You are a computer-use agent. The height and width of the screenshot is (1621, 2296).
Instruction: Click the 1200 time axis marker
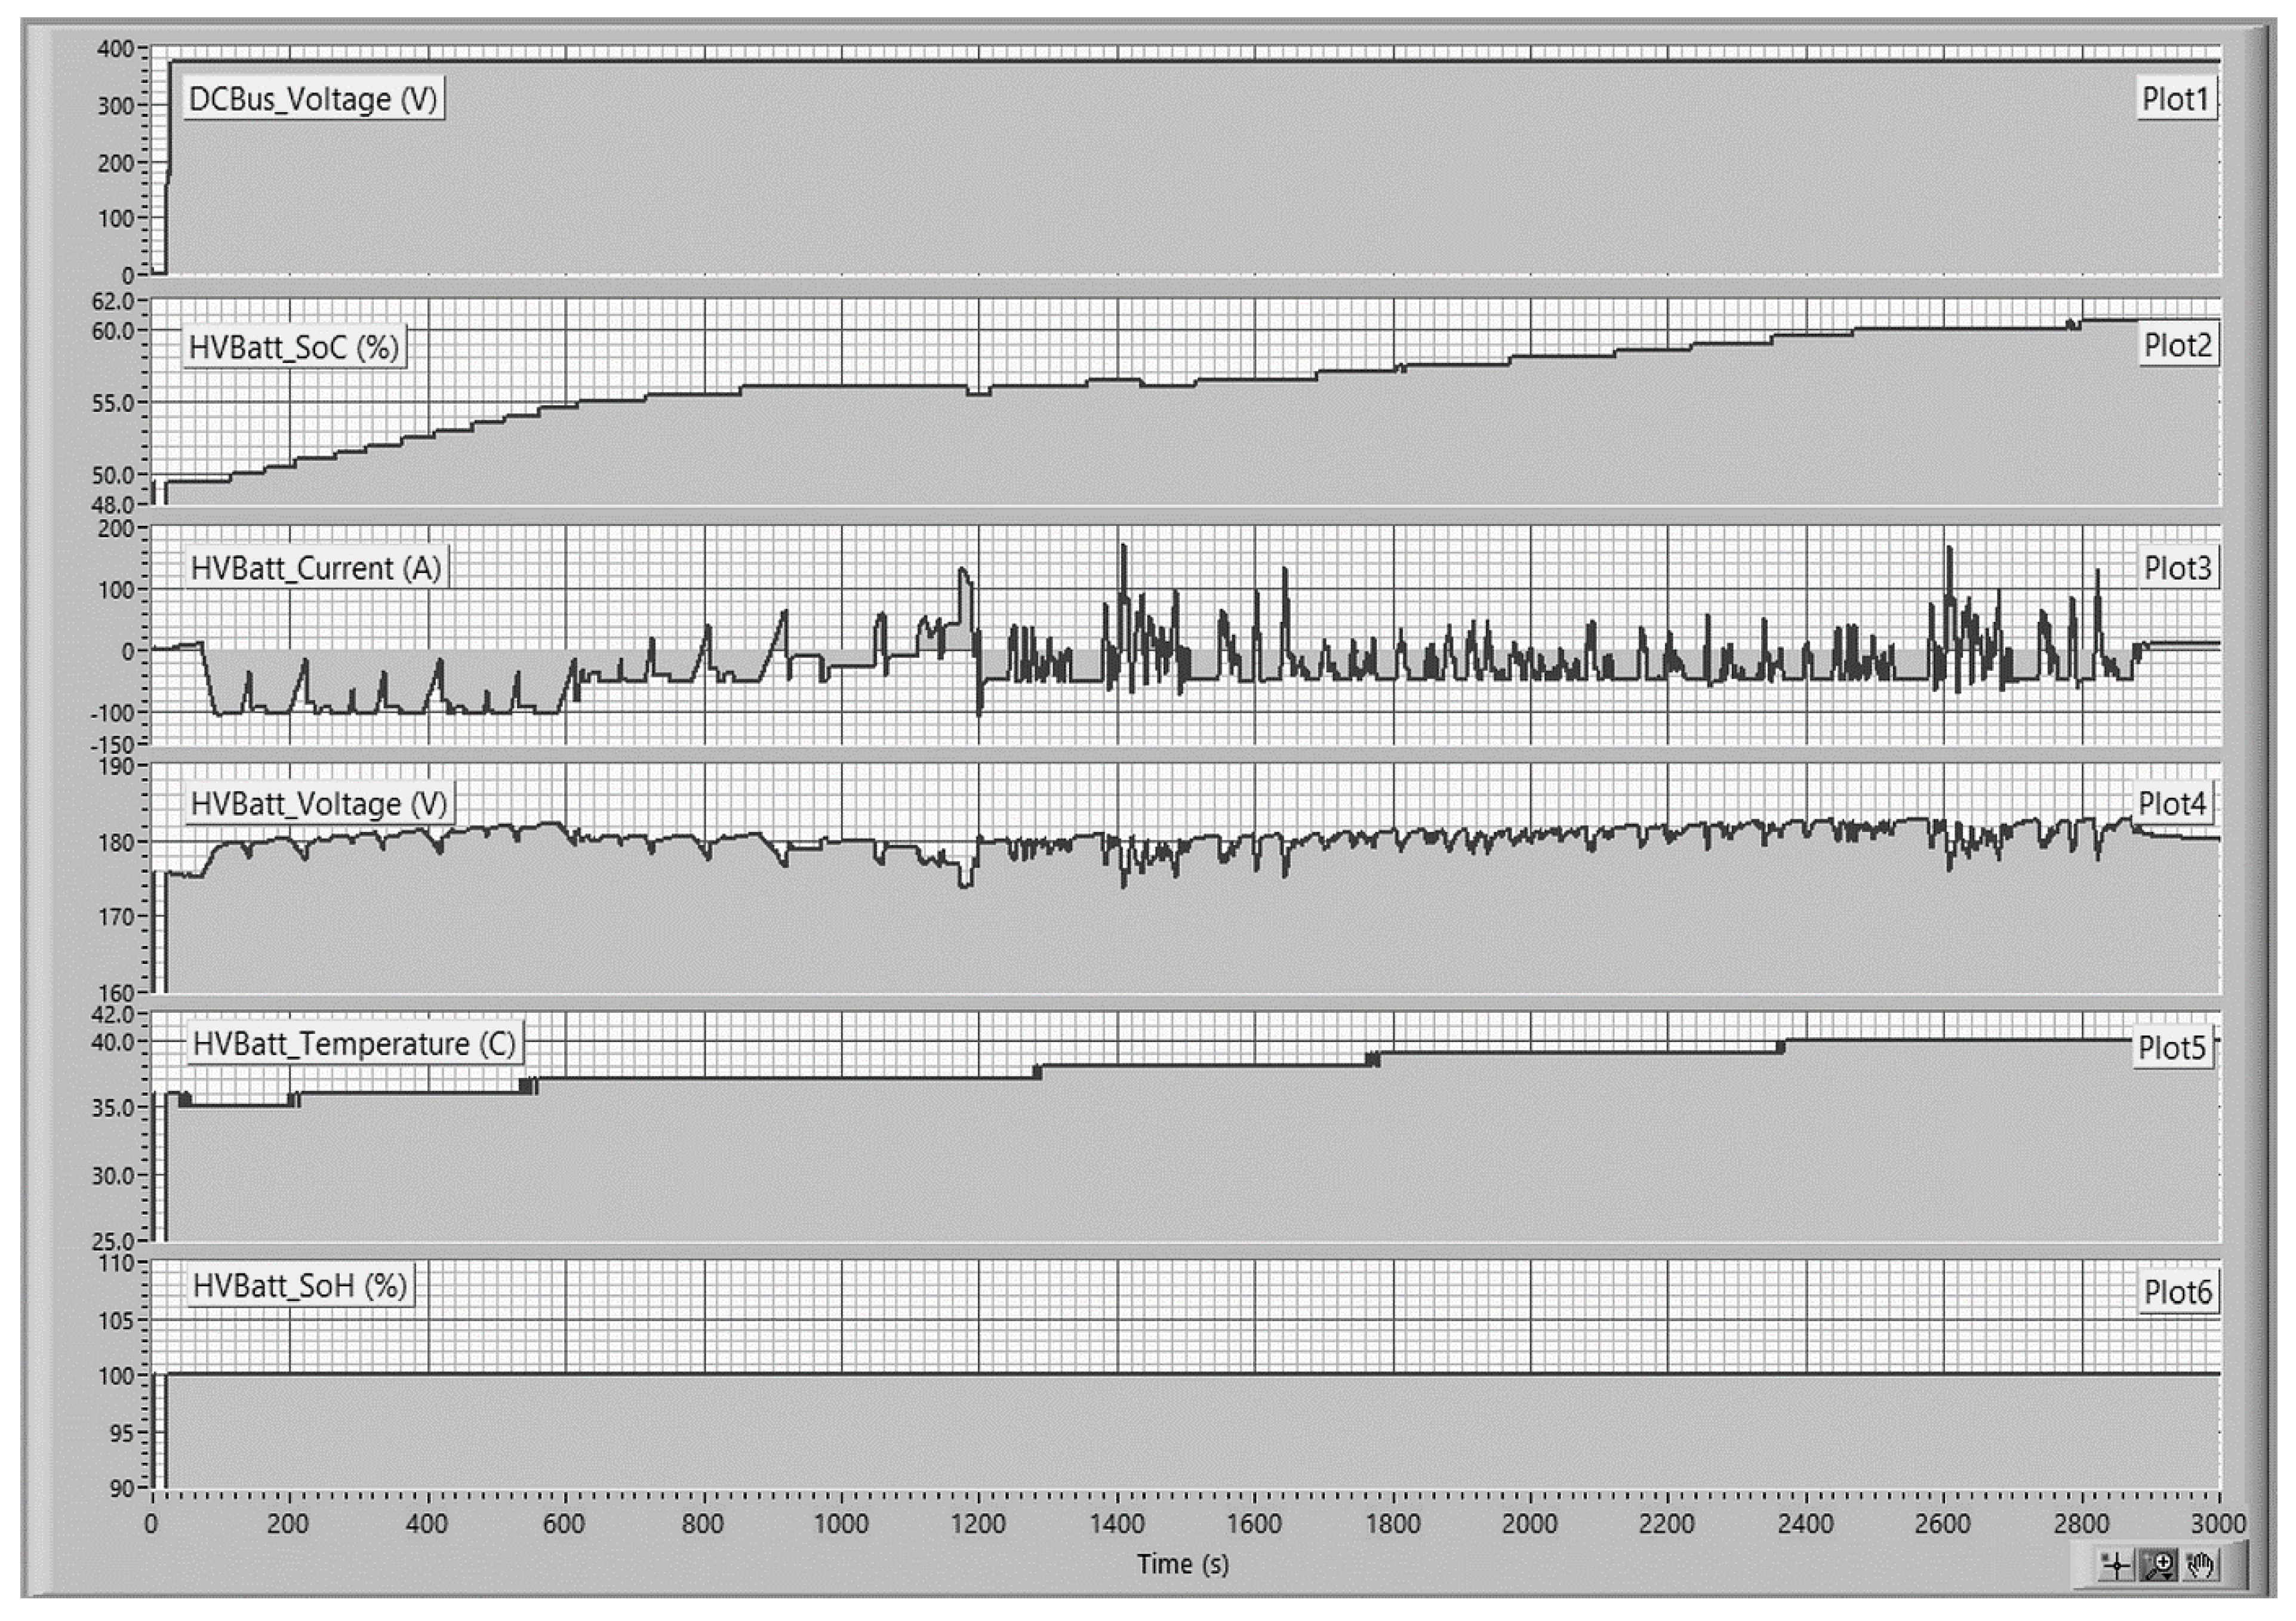978,1524
